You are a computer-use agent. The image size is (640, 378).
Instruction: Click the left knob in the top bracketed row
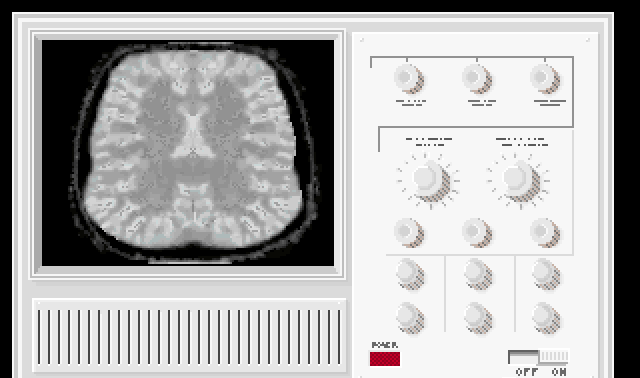409,79
